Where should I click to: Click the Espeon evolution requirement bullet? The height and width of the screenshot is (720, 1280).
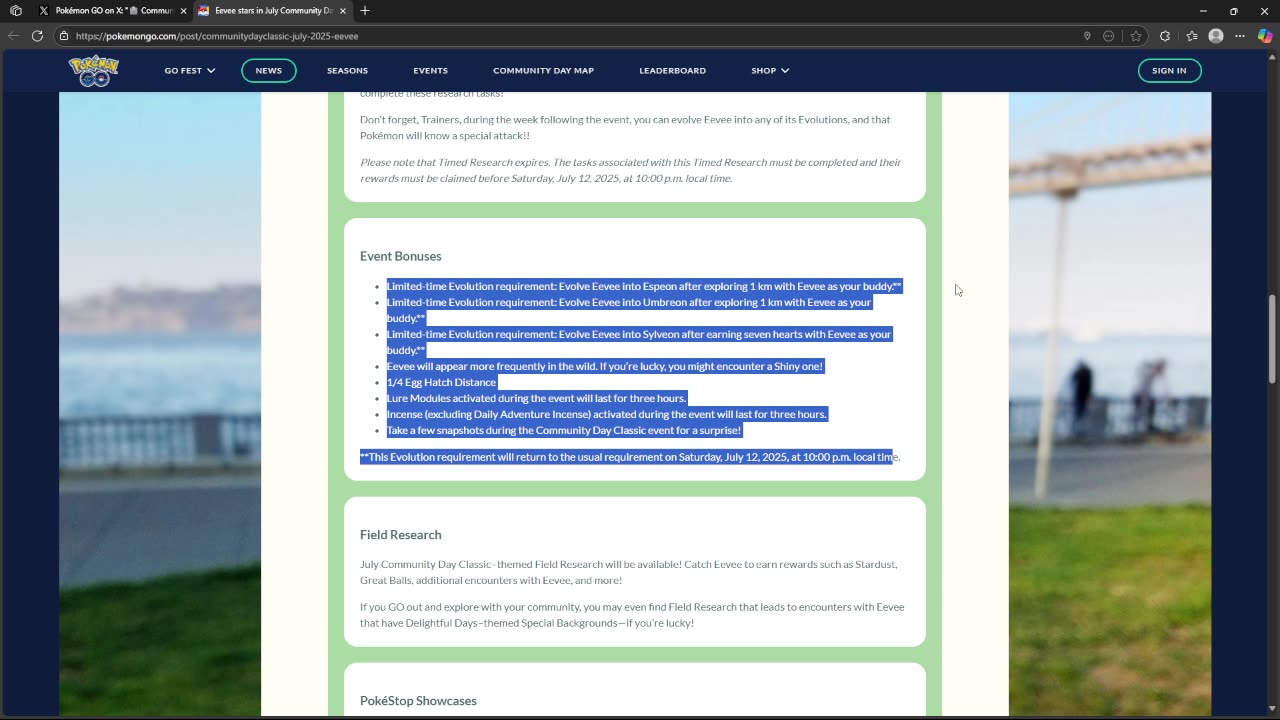point(644,286)
